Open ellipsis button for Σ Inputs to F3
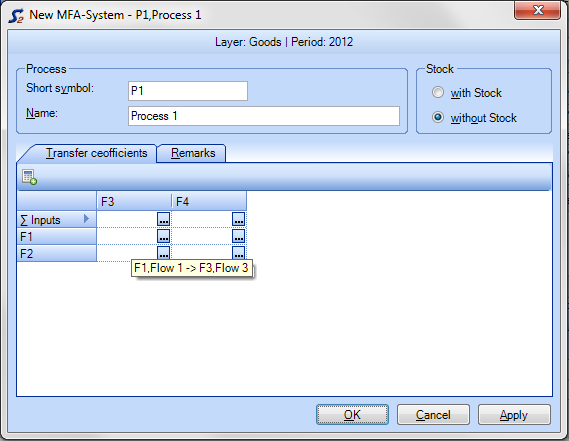The image size is (569, 441). coord(163,219)
